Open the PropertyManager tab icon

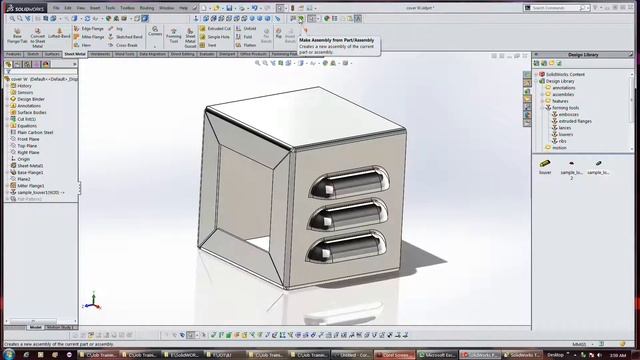tap(18, 64)
